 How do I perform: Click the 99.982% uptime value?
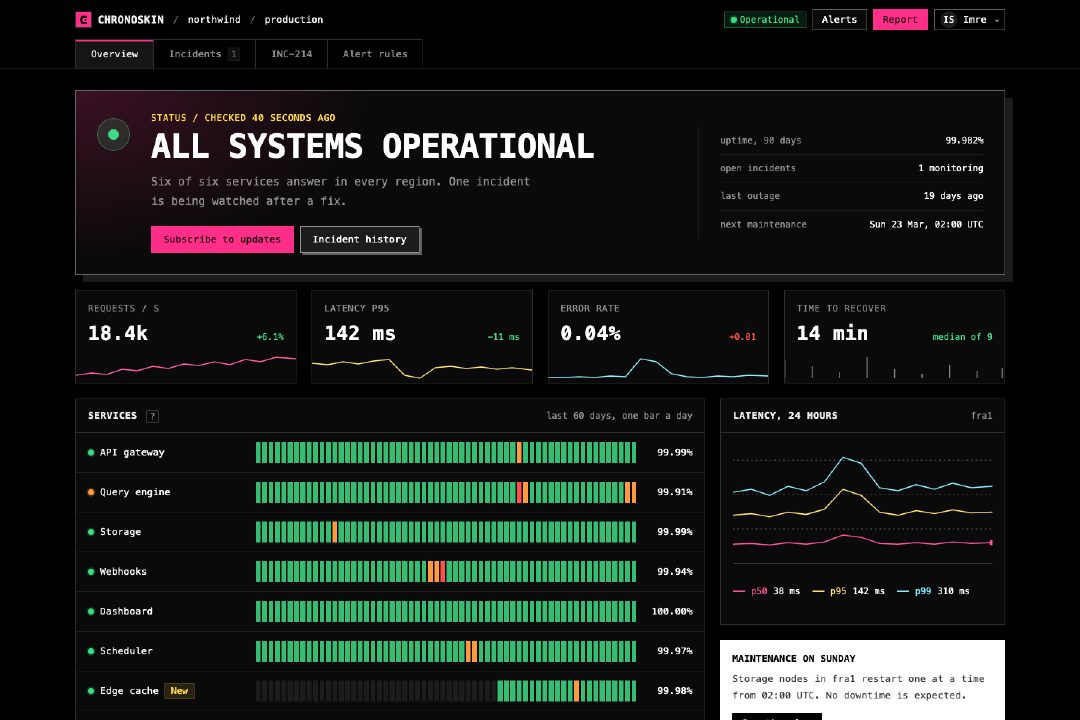964,141
